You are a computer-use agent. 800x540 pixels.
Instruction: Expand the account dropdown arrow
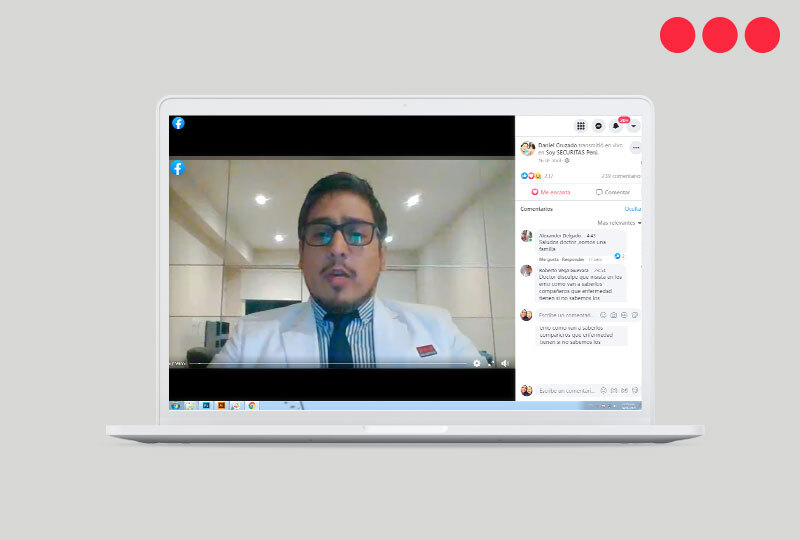(633, 126)
